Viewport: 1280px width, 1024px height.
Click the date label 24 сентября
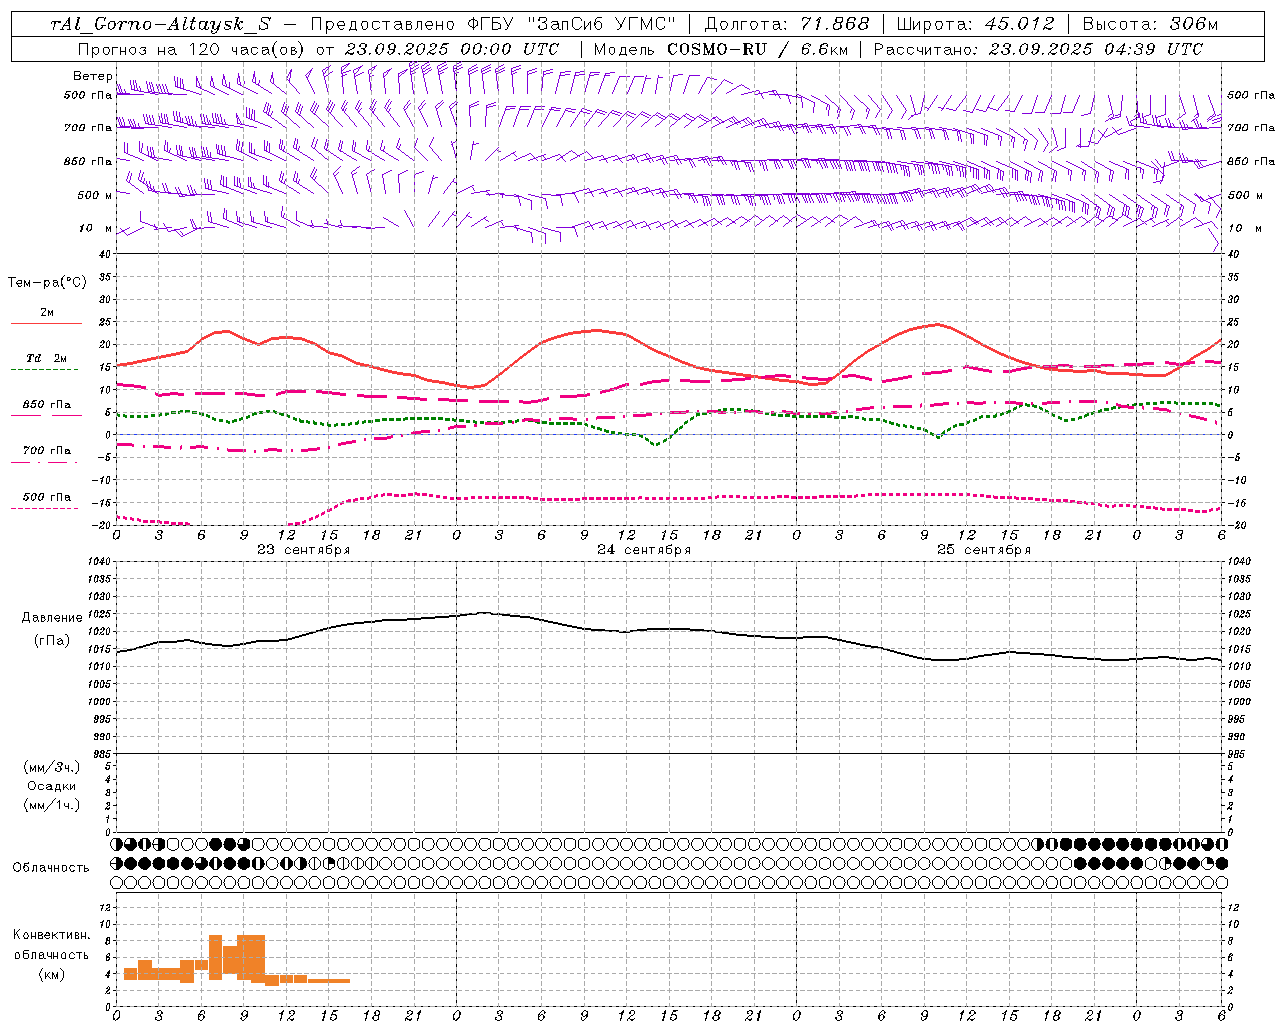644,549
